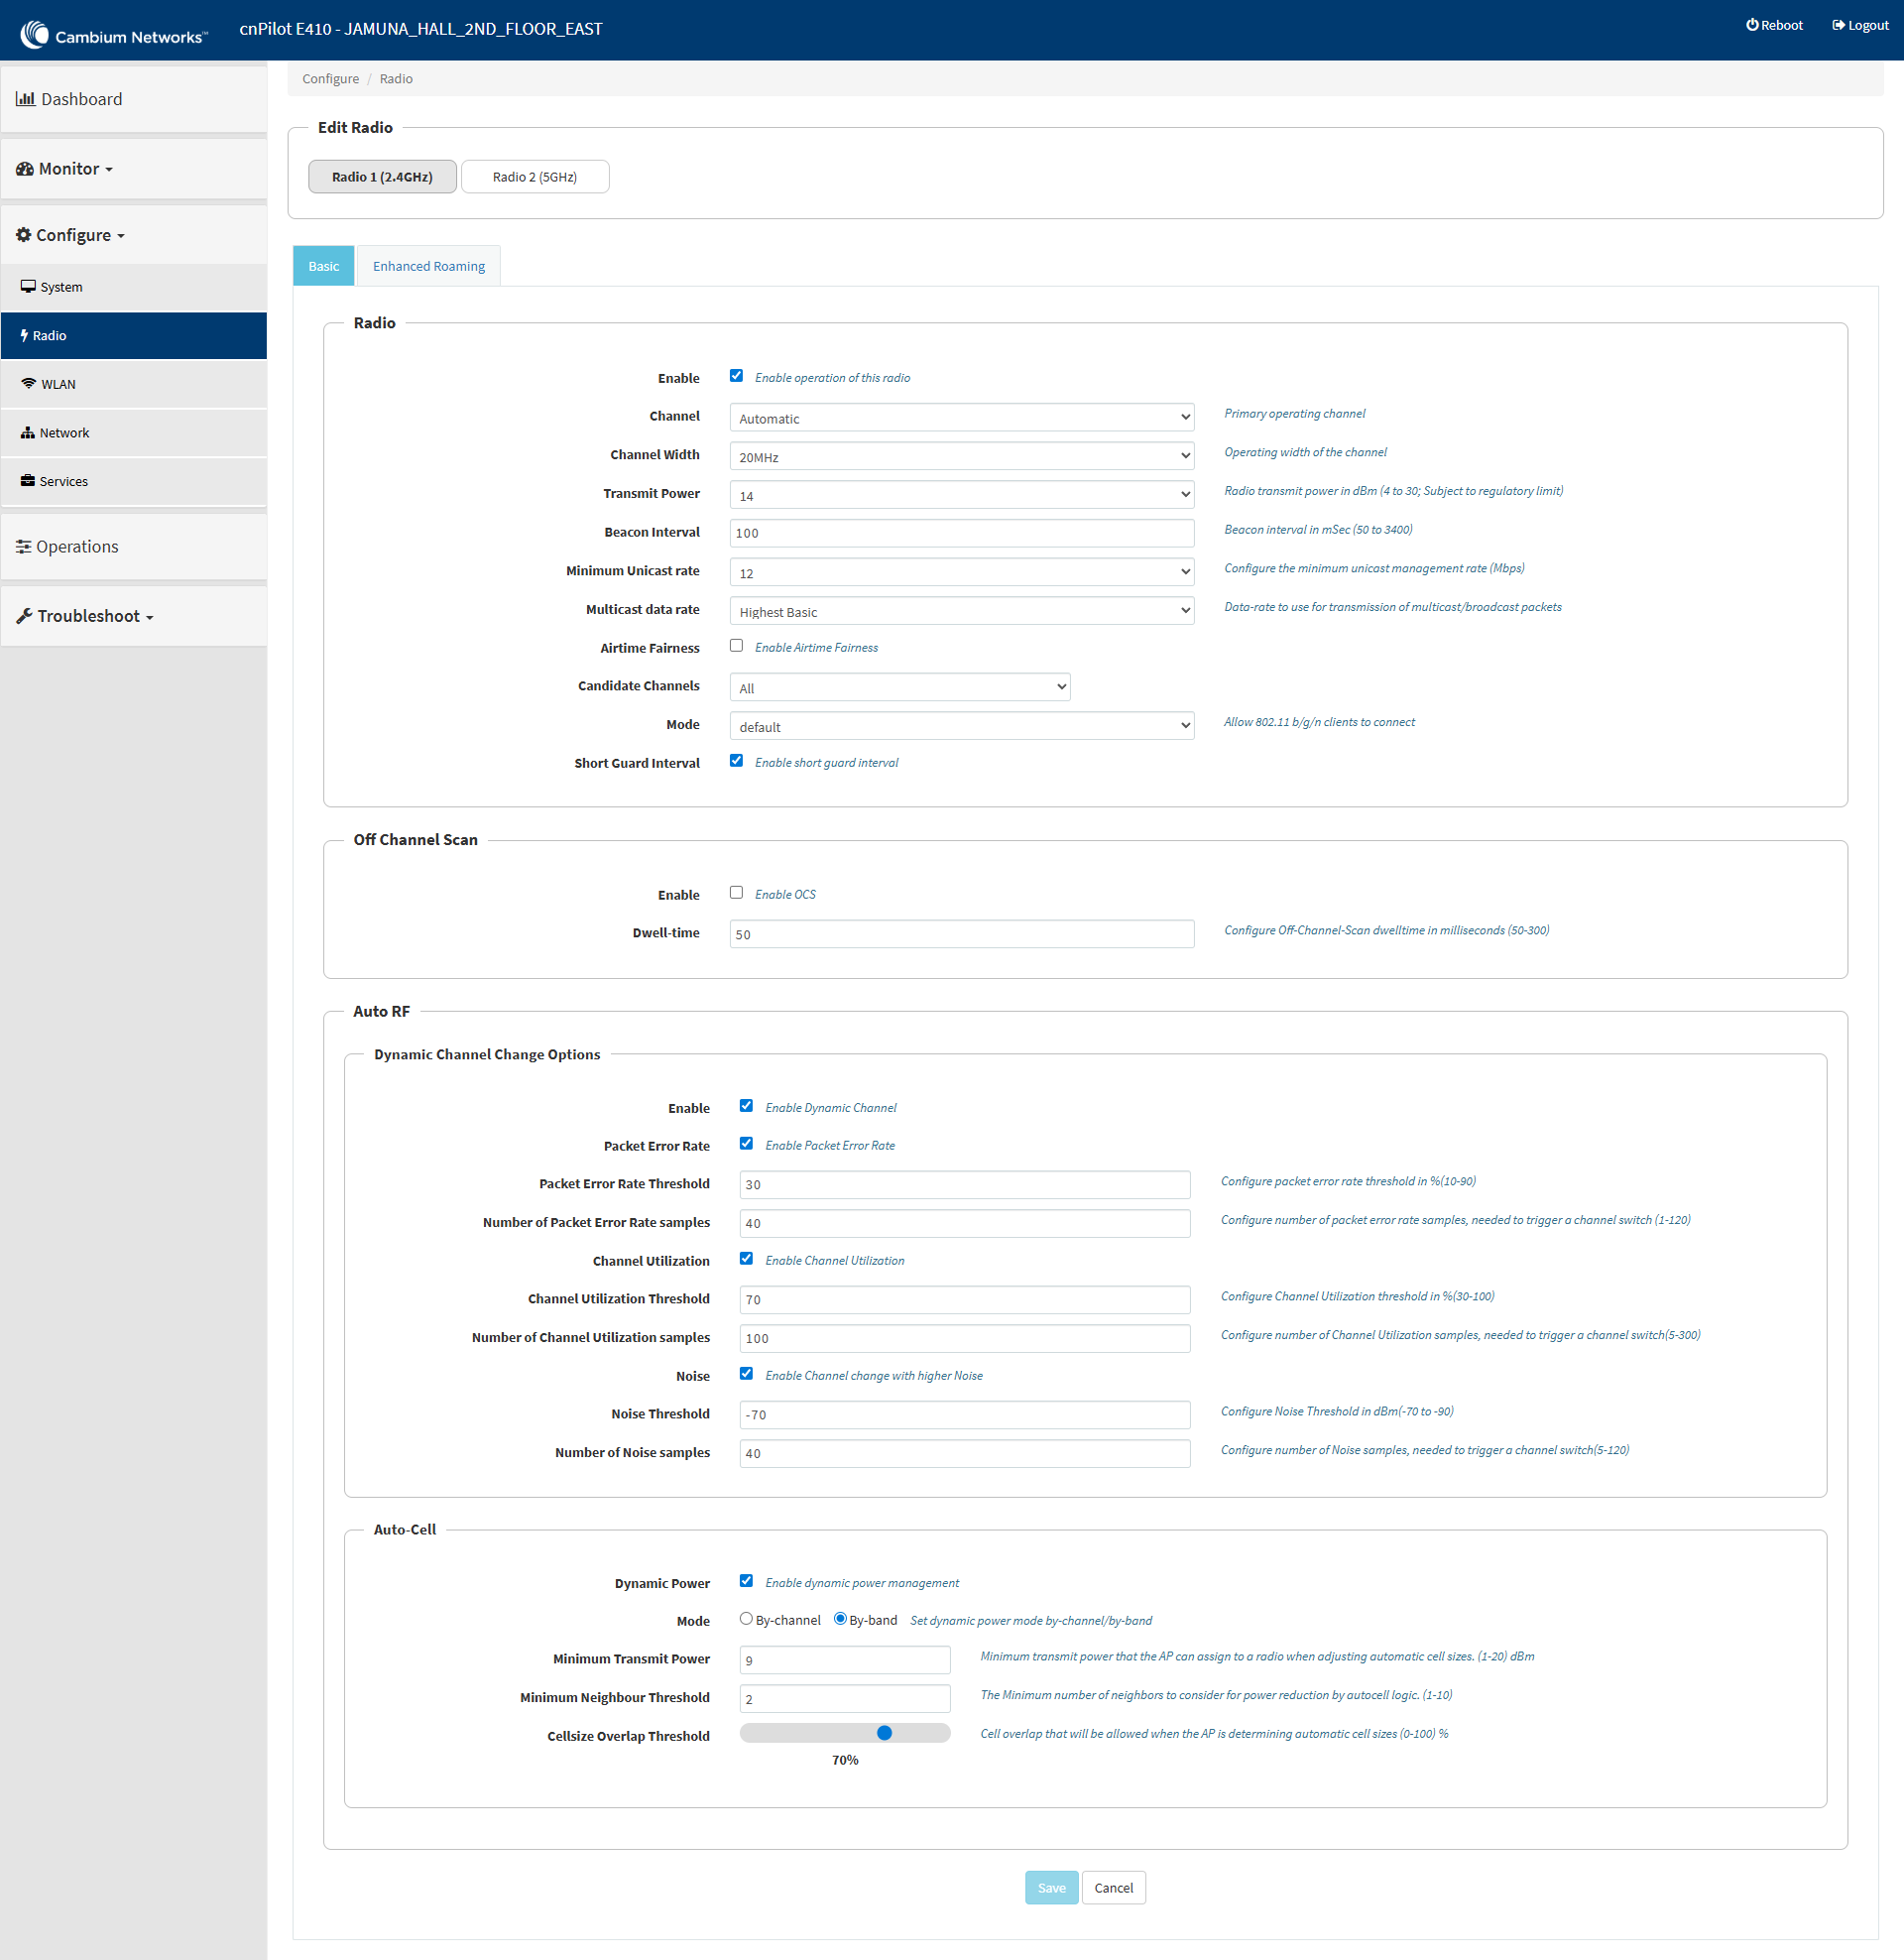The height and width of the screenshot is (1960, 1904).
Task: Select the Radio 2 (5GHz) tab
Action: coord(534,177)
